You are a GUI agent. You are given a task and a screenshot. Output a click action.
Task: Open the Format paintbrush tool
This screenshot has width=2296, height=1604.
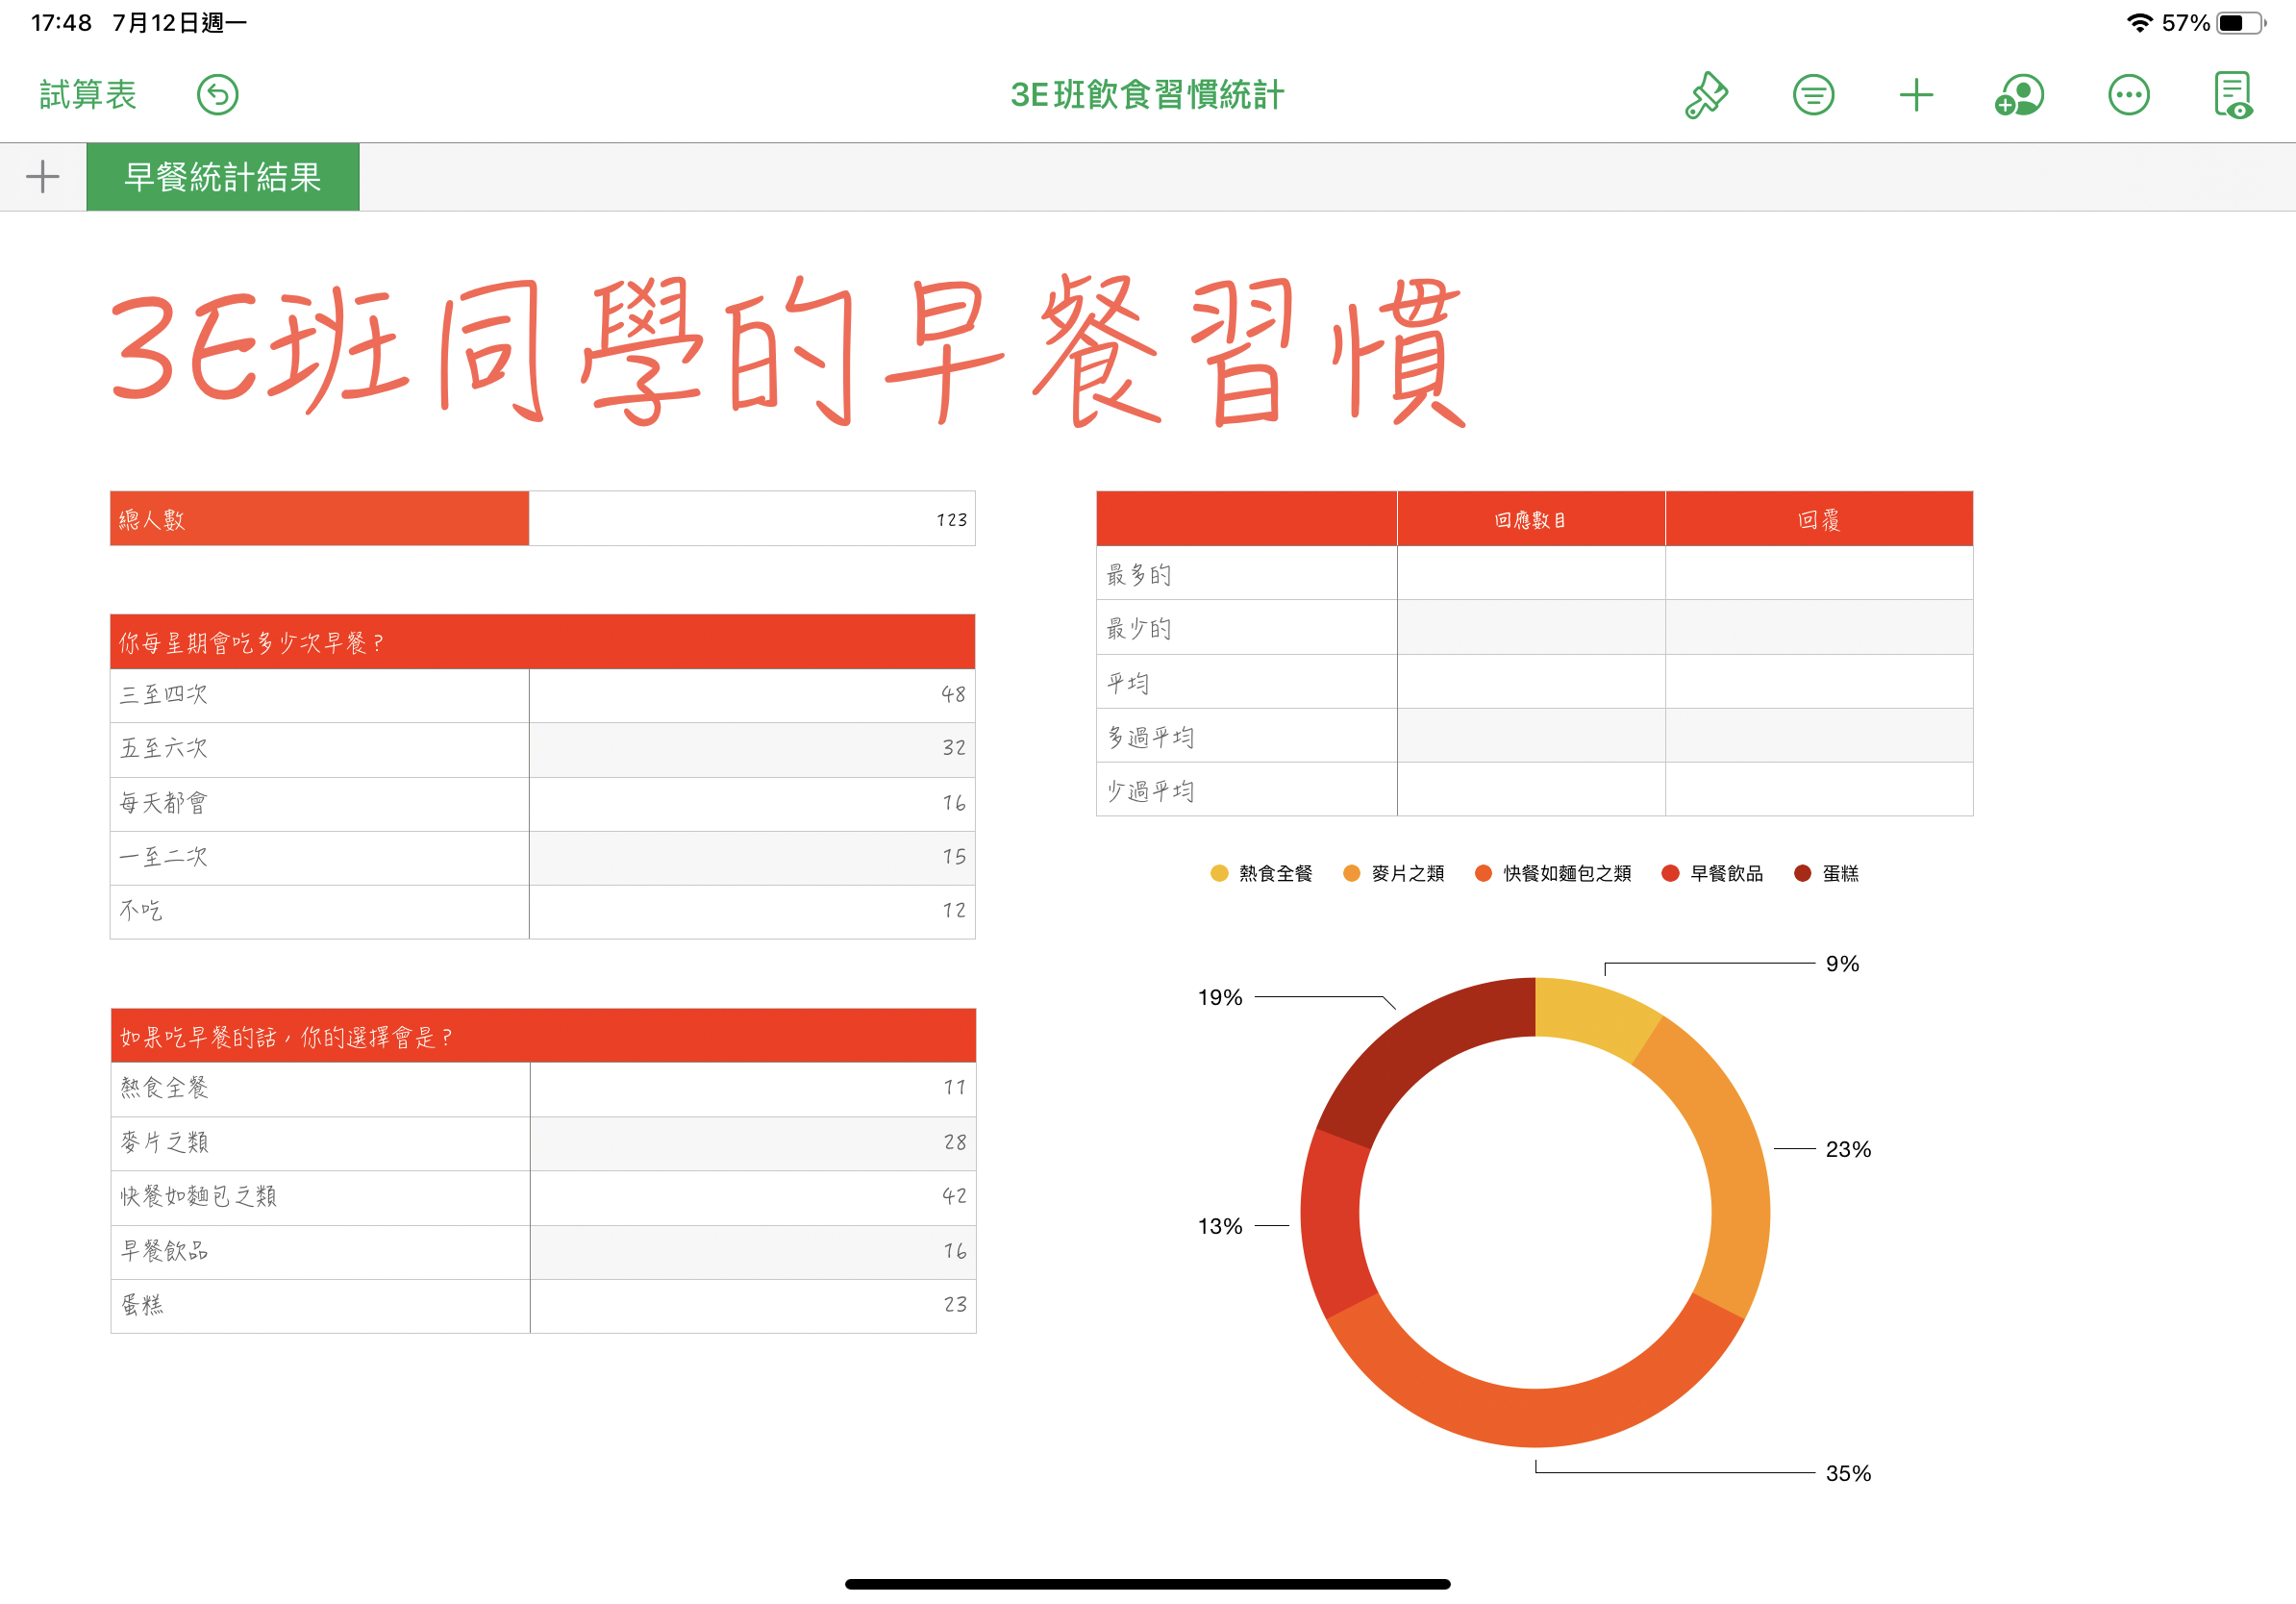(x=1706, y=96)
